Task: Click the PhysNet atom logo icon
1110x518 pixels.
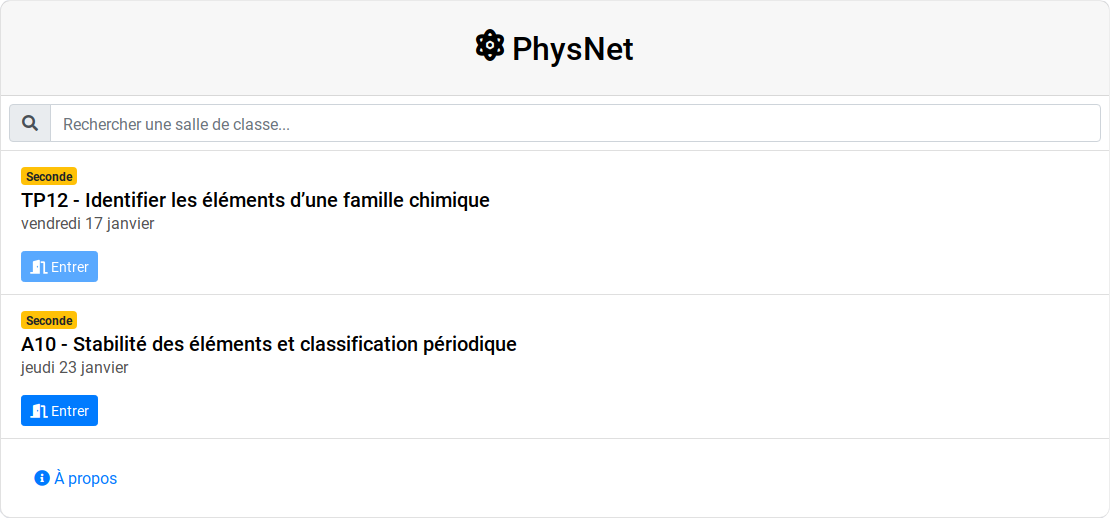Action: pos(489,46)
